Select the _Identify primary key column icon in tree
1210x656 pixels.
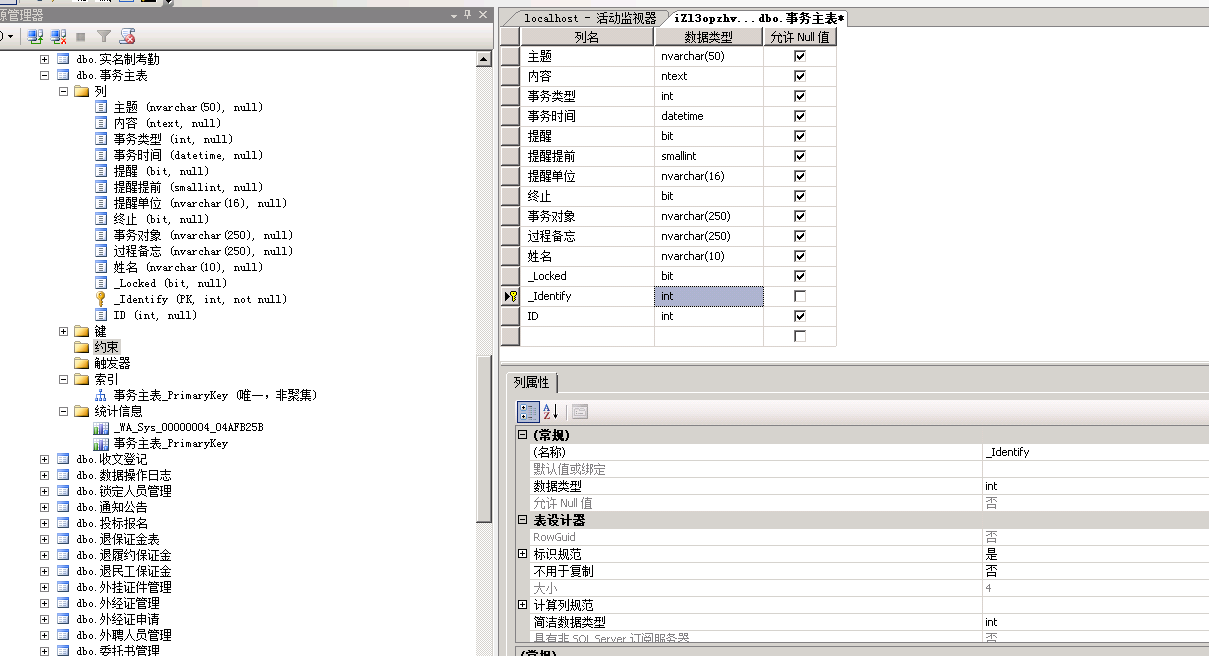tap(101, 299)
